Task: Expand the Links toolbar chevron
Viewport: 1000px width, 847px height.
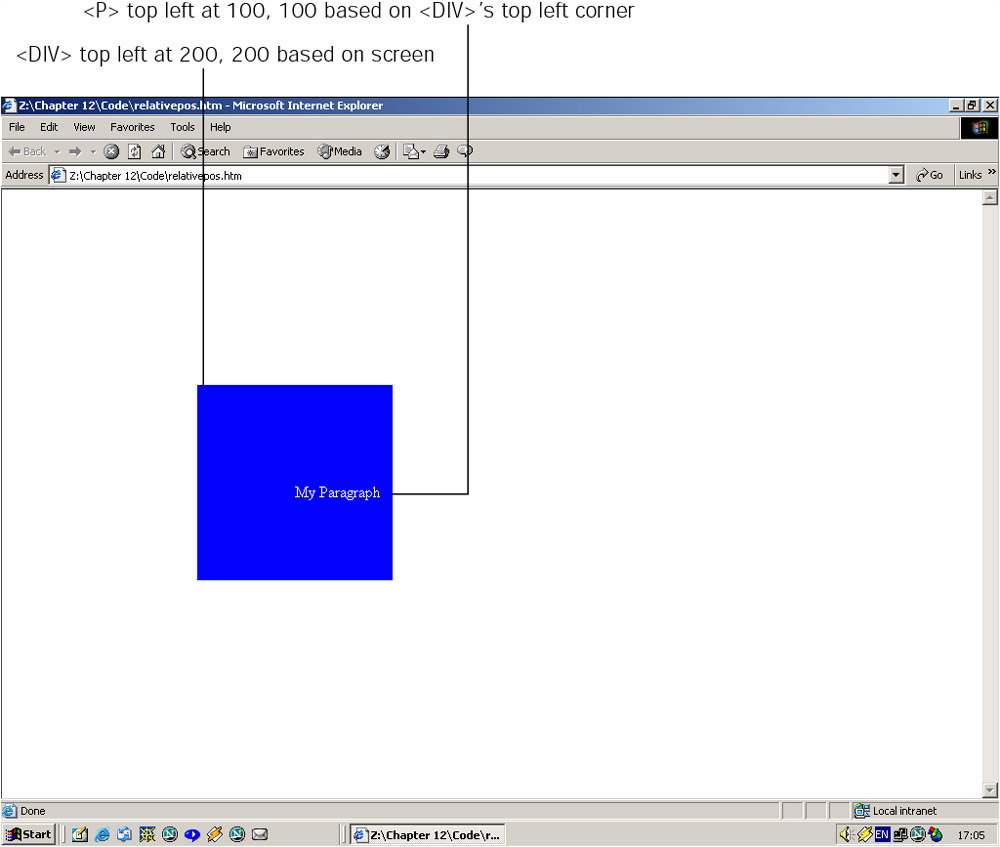Action: 992,172
